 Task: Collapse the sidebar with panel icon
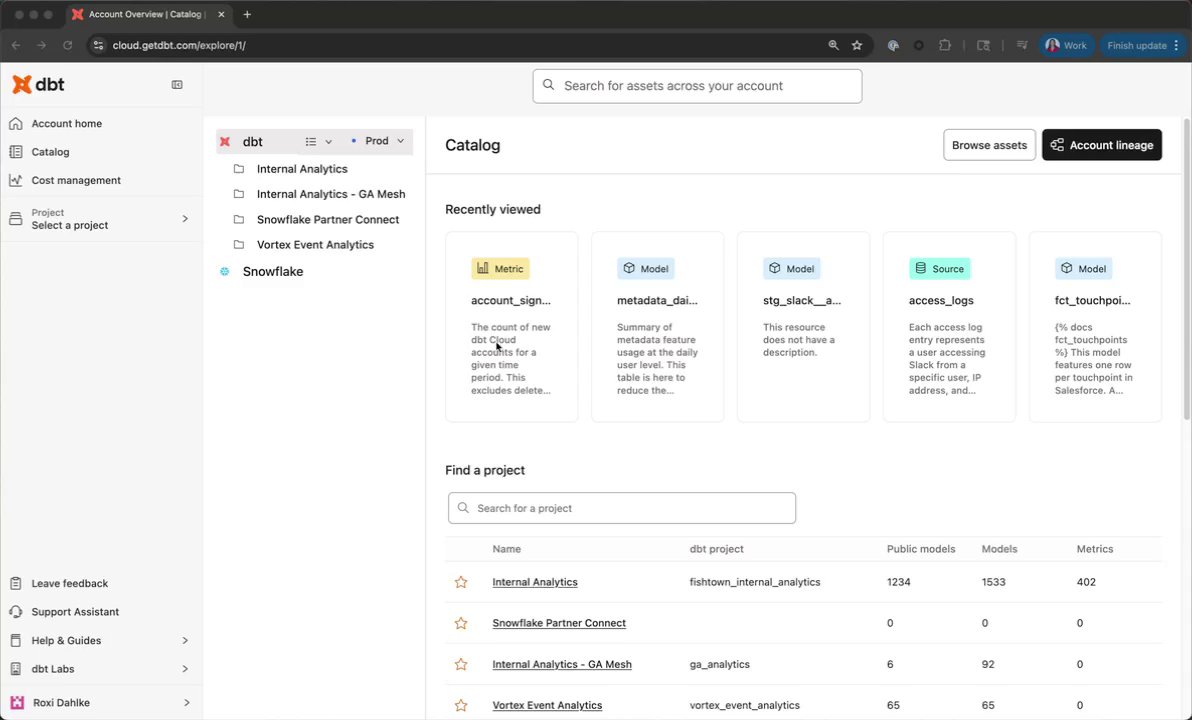[x=177, y=85]
